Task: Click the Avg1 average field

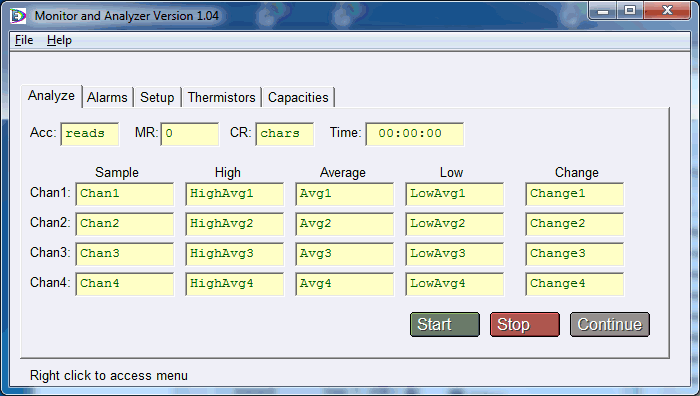Action: pos(344,194)
